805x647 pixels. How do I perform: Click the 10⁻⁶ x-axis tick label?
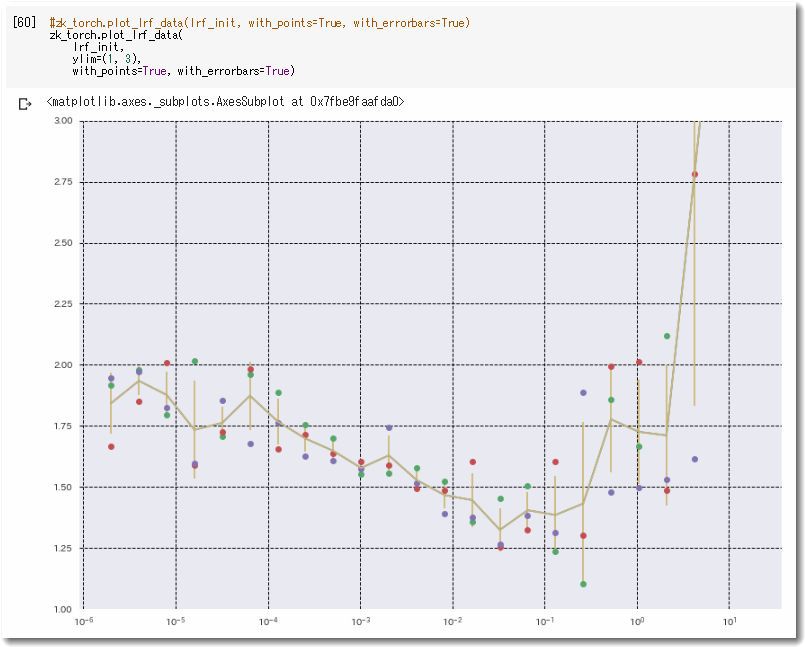pyautogui.click(x=84, y=622)
